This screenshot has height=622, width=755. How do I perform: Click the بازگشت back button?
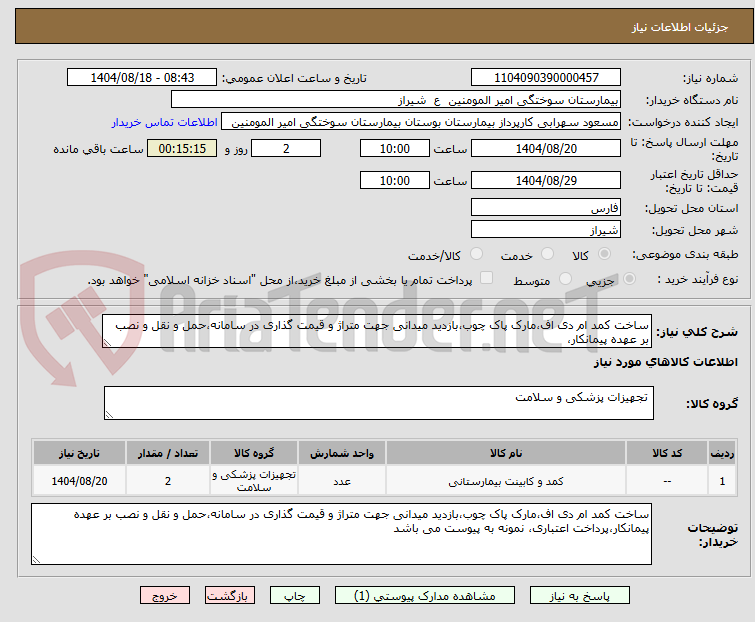click(x=230, y=596)
